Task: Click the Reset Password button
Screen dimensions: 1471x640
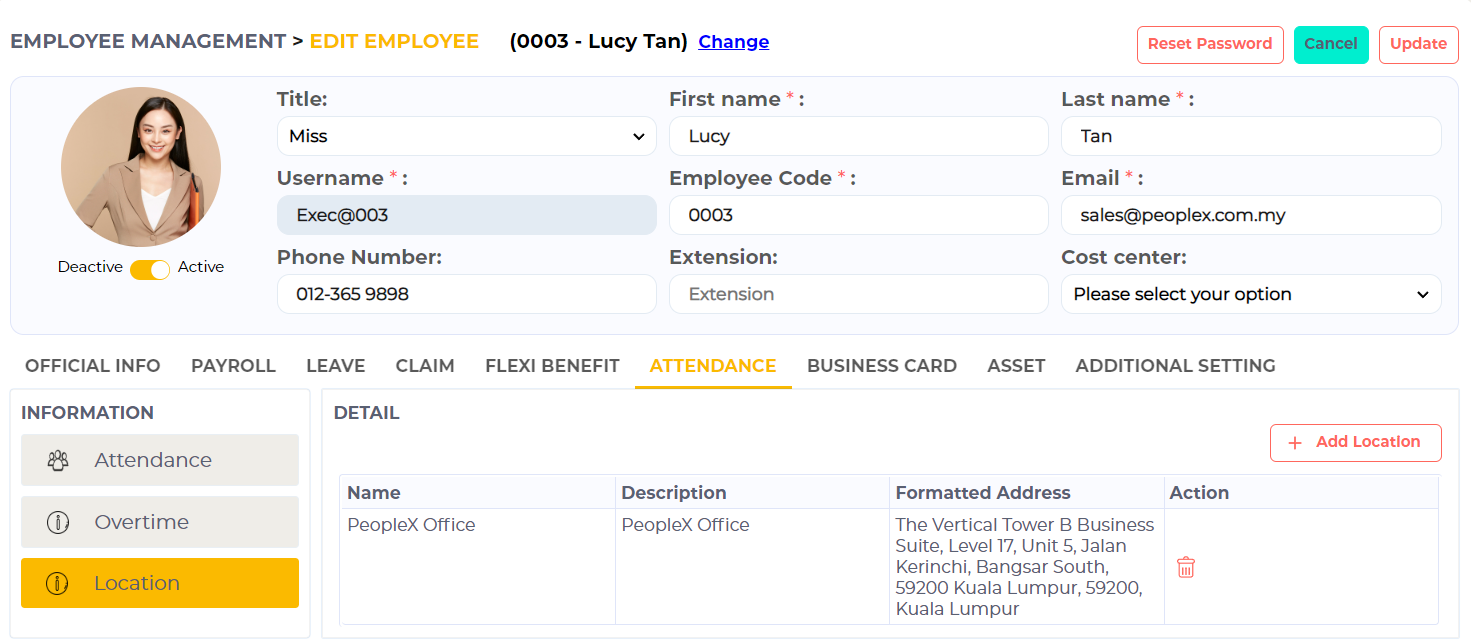Action: coord(1210,44)
